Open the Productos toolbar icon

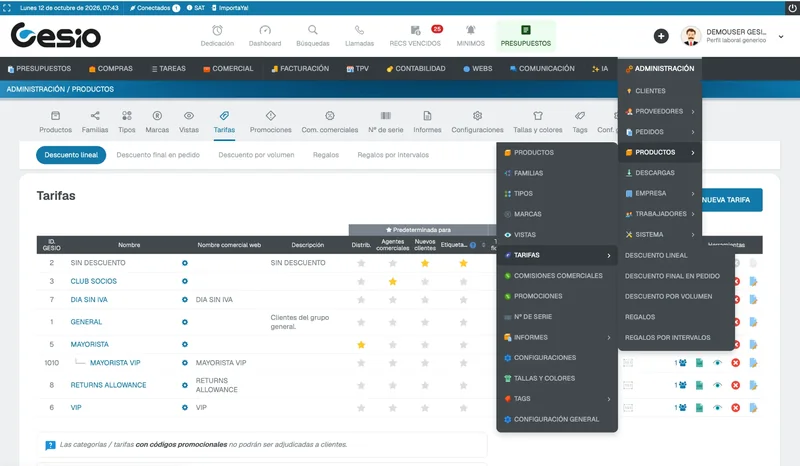tap(56, 116)
